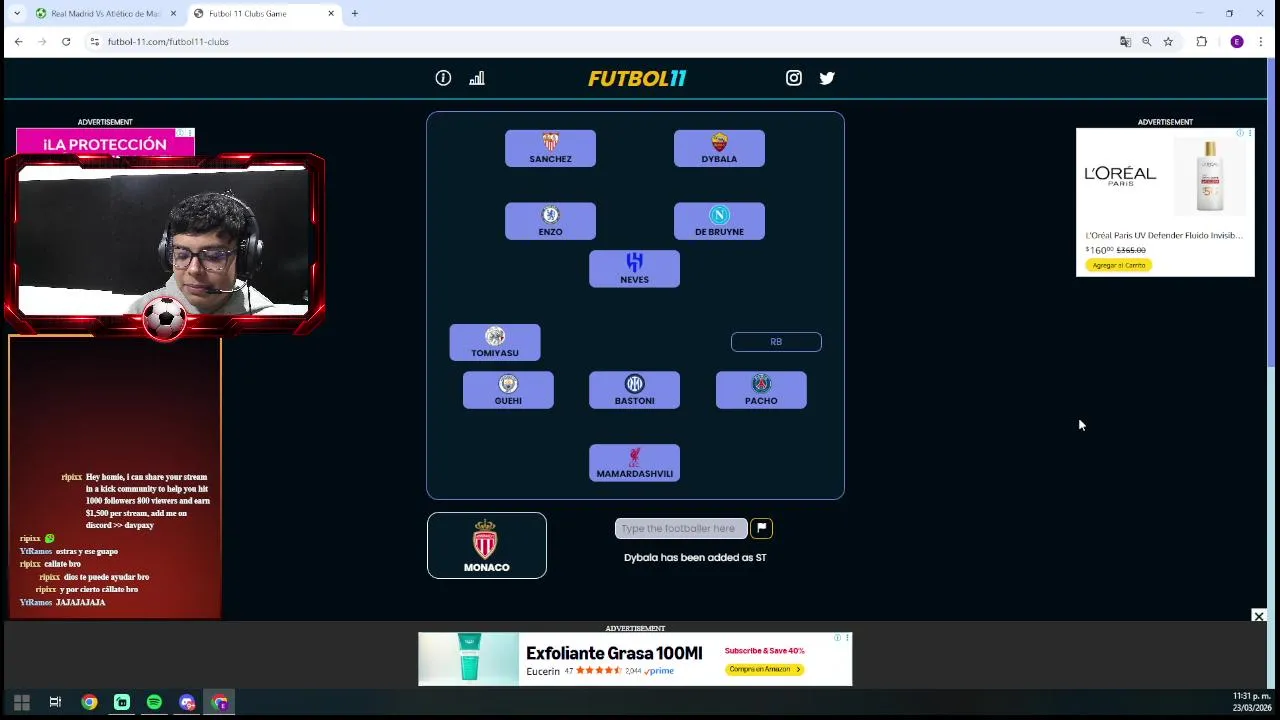This screenshot has height=720, width=1280.
Task: Close the bottom advertisement banner
Action: 1259,616
